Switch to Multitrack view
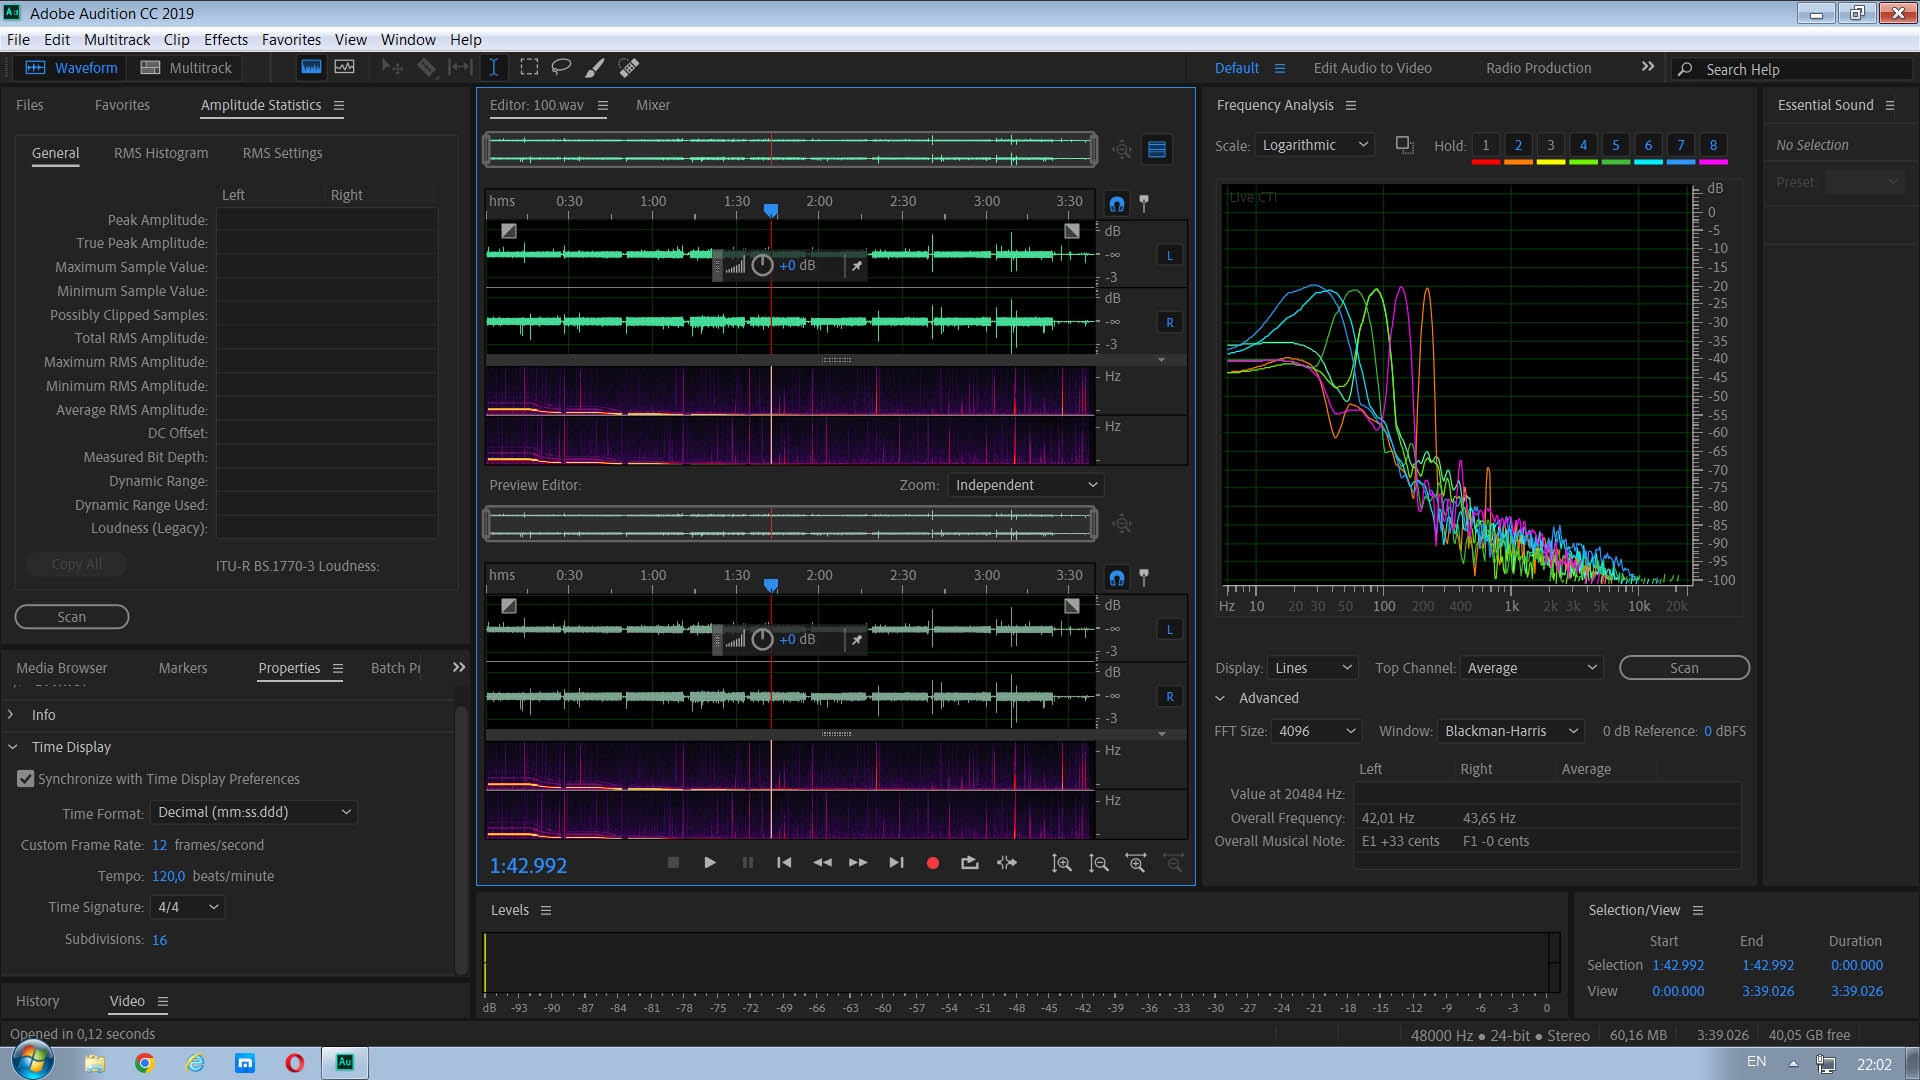 click(x=187, y=68)
